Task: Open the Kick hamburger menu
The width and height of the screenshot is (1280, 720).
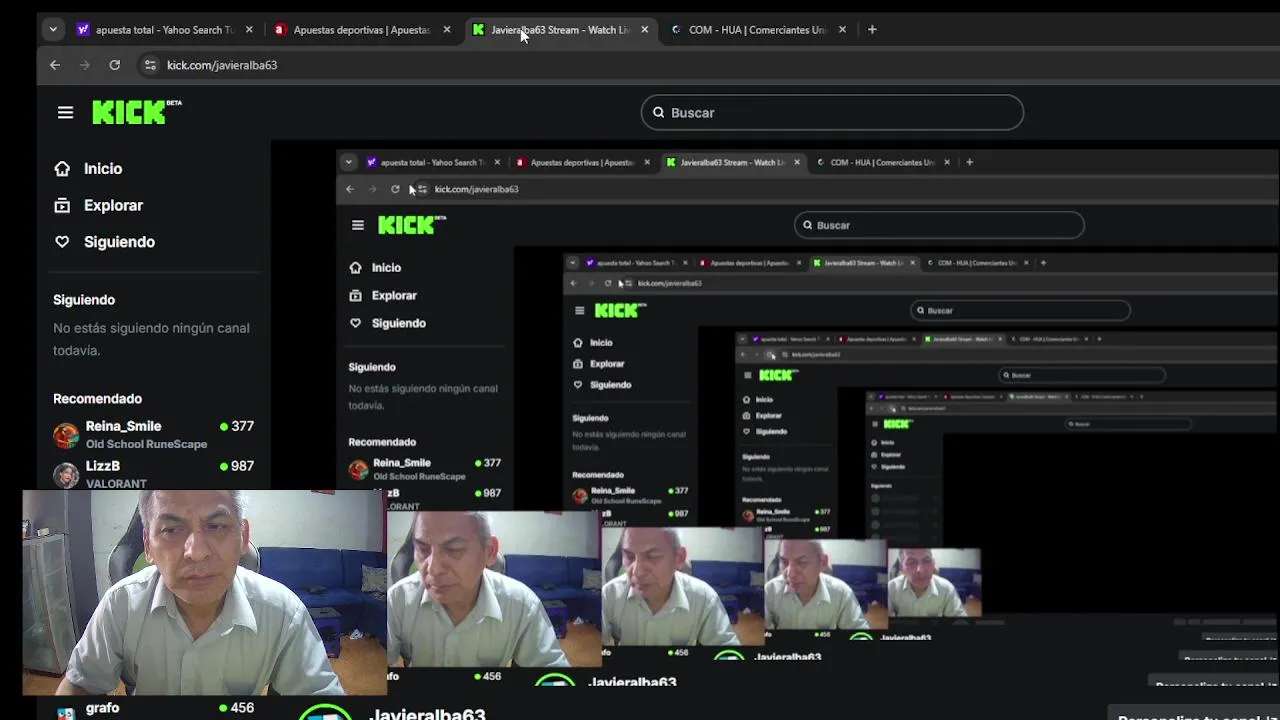Action: [66, 113]
